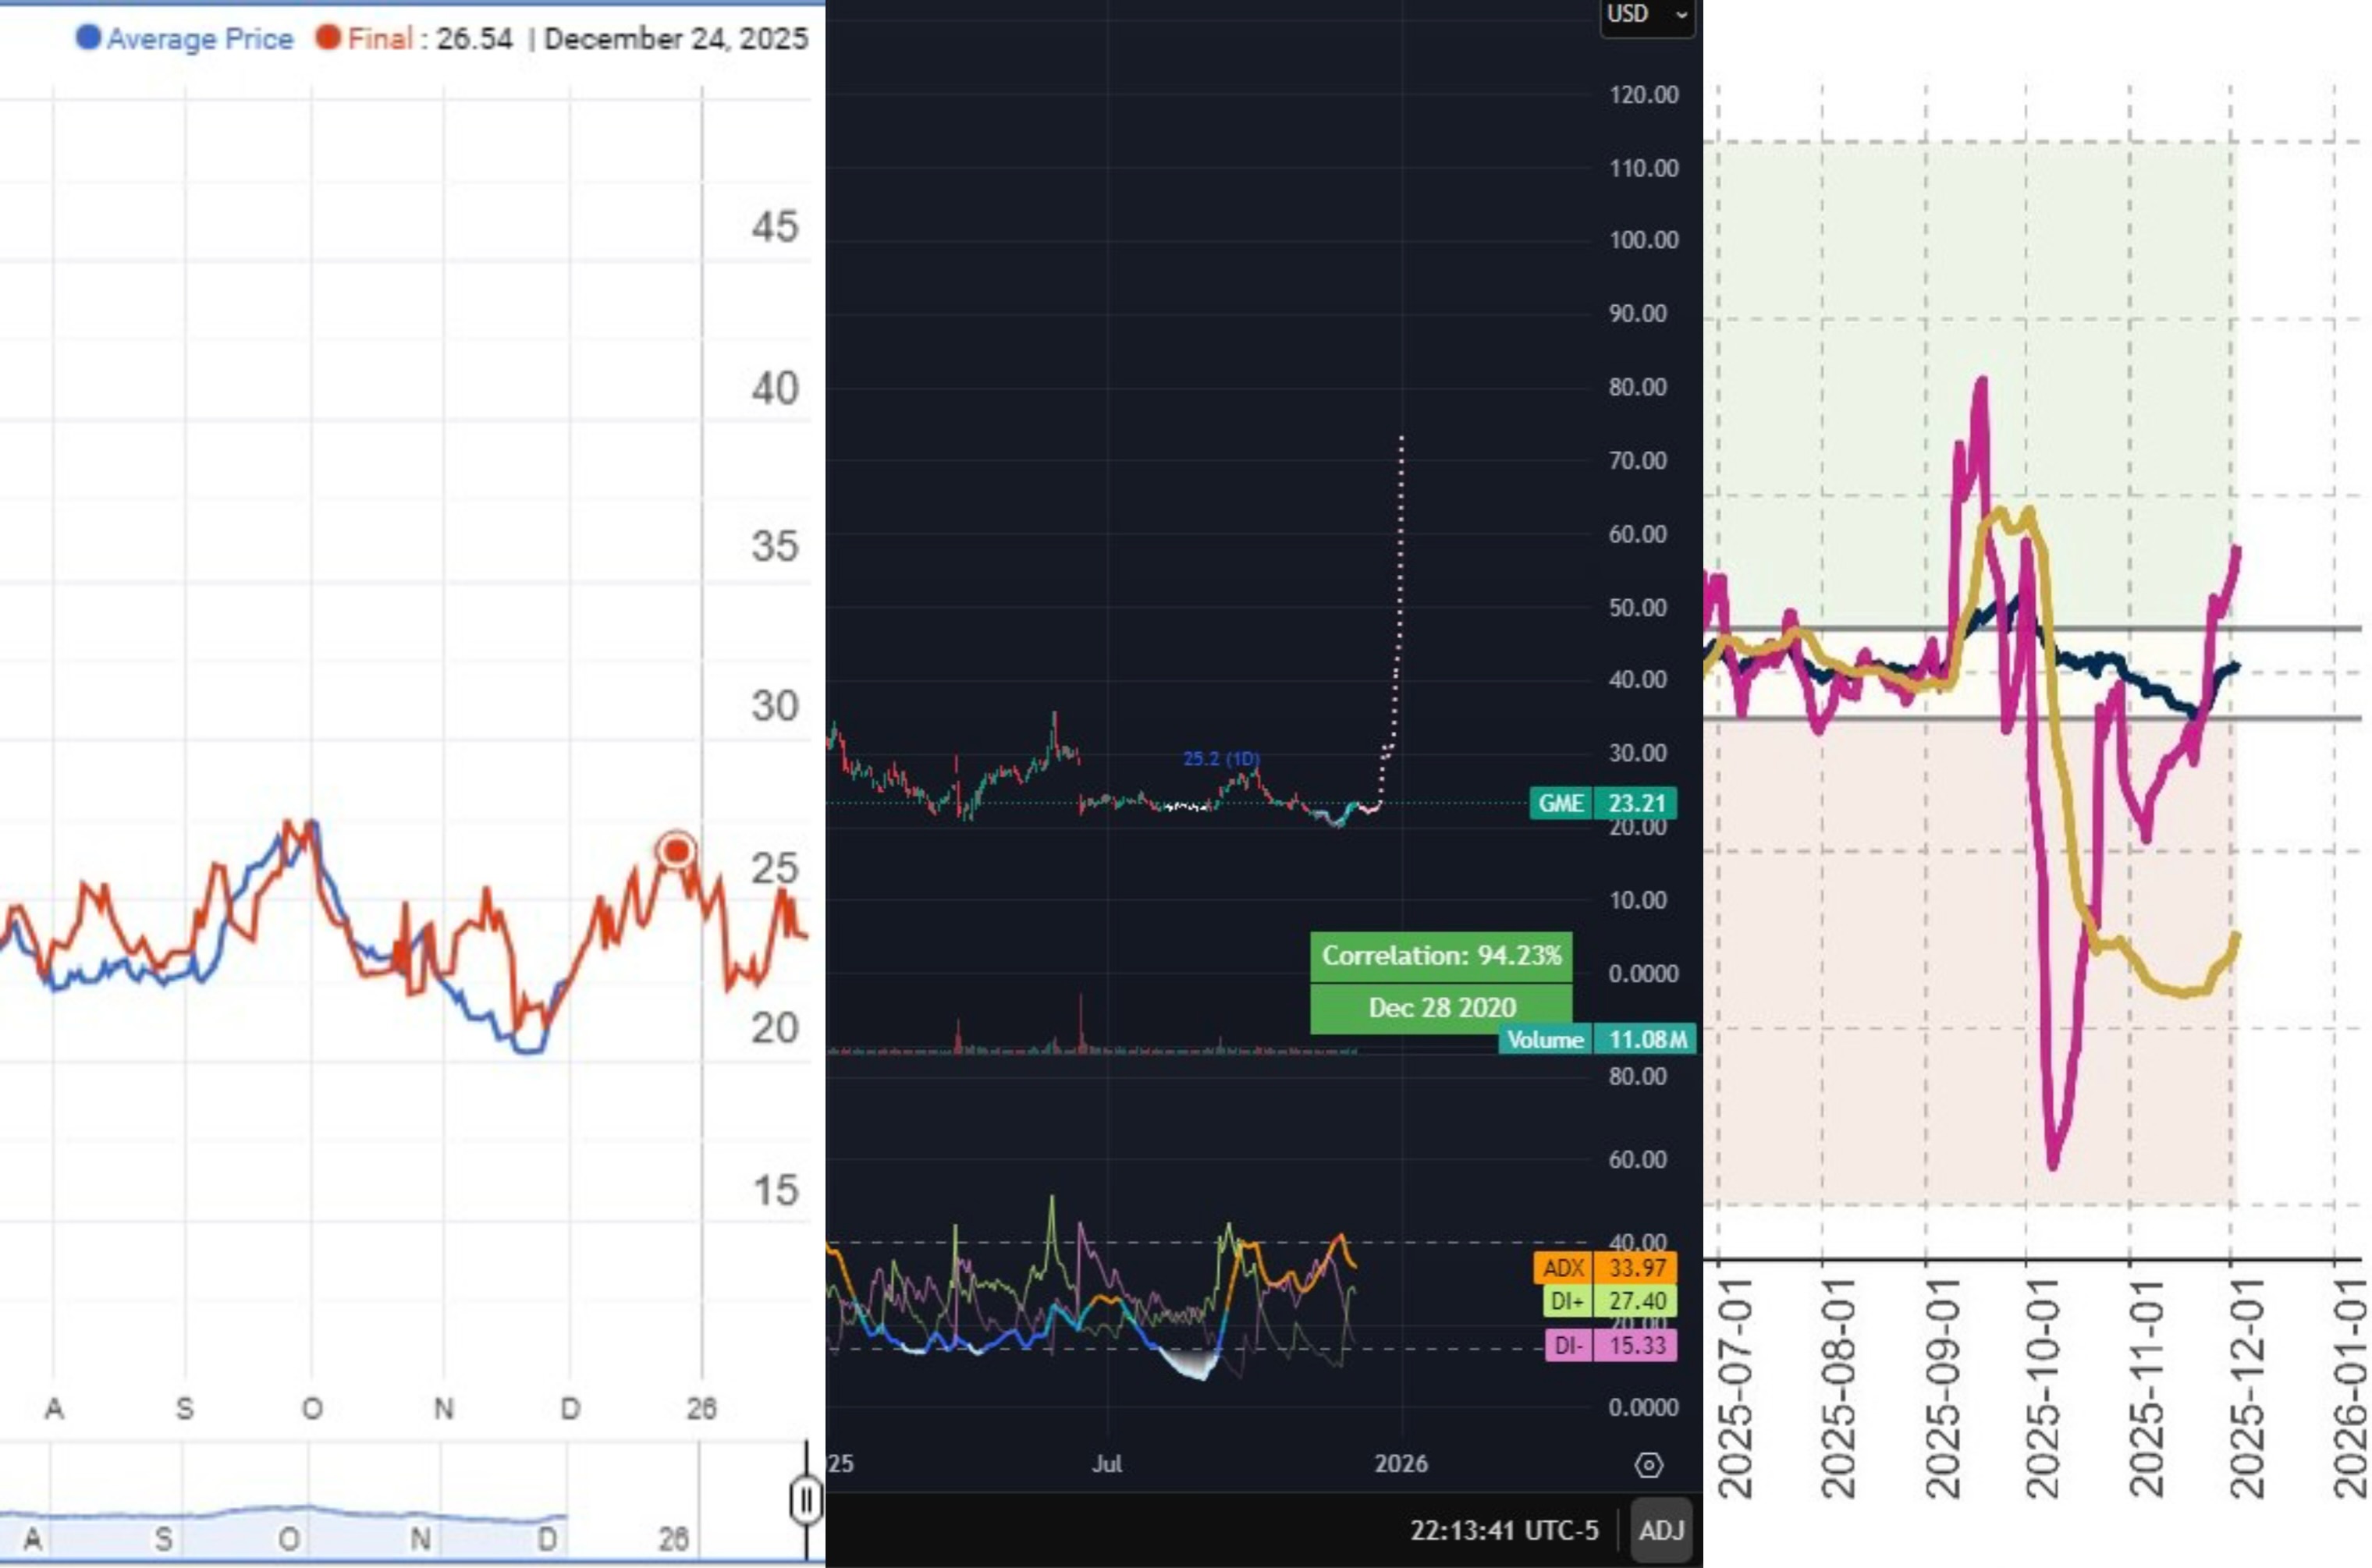Toggle the ADJ adjusted price button
The height and width of the screenshot is (1568, 2372).
coord(1661,1530)
